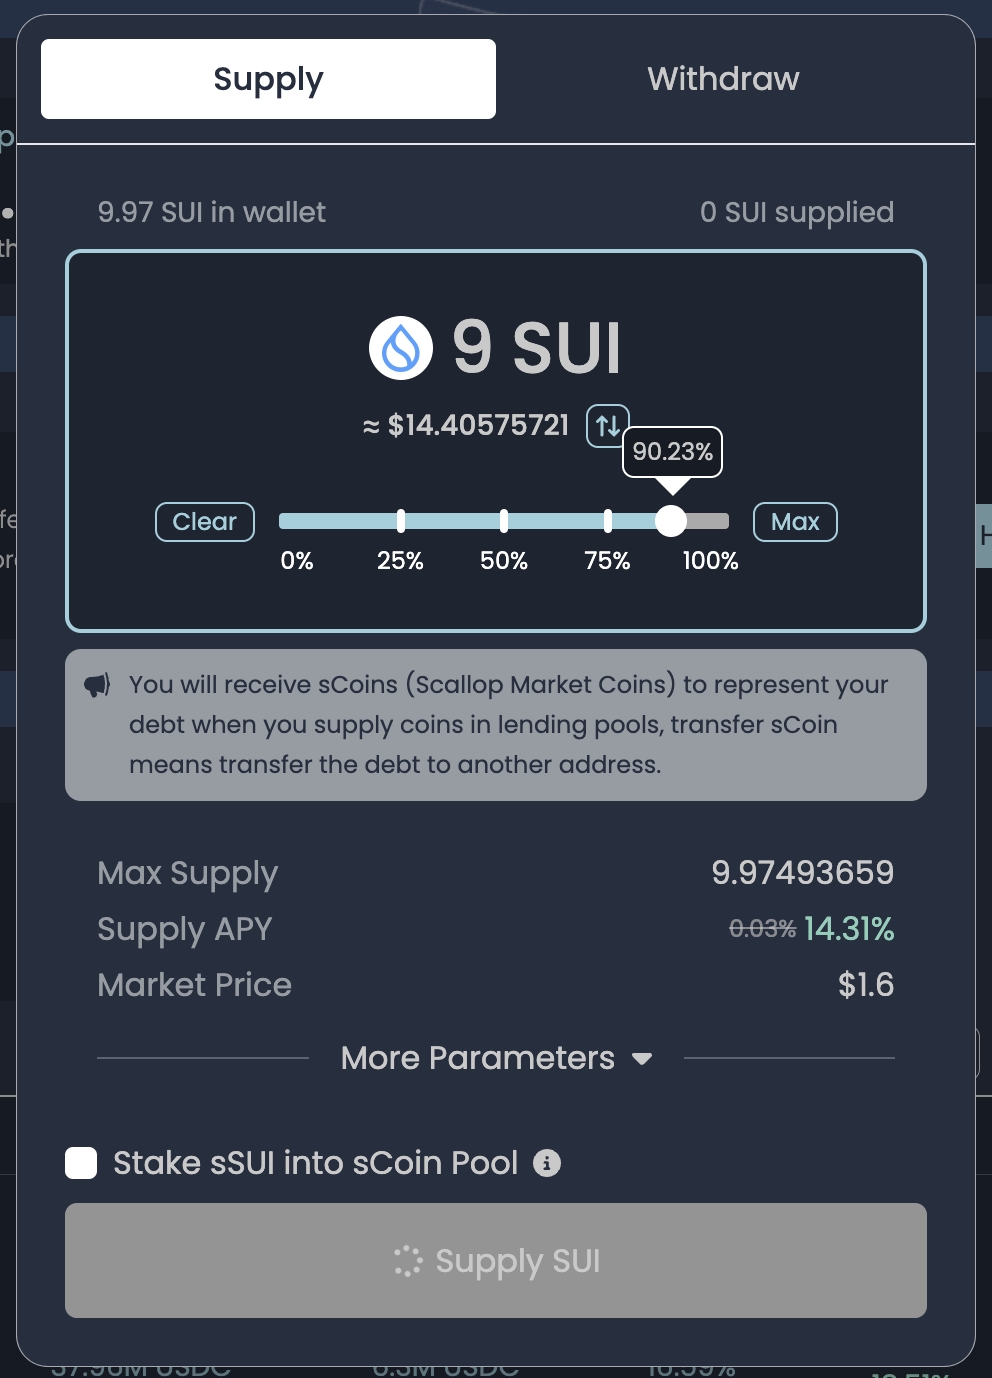
Task: Click the Supply SUI button
Action: 496,1260
